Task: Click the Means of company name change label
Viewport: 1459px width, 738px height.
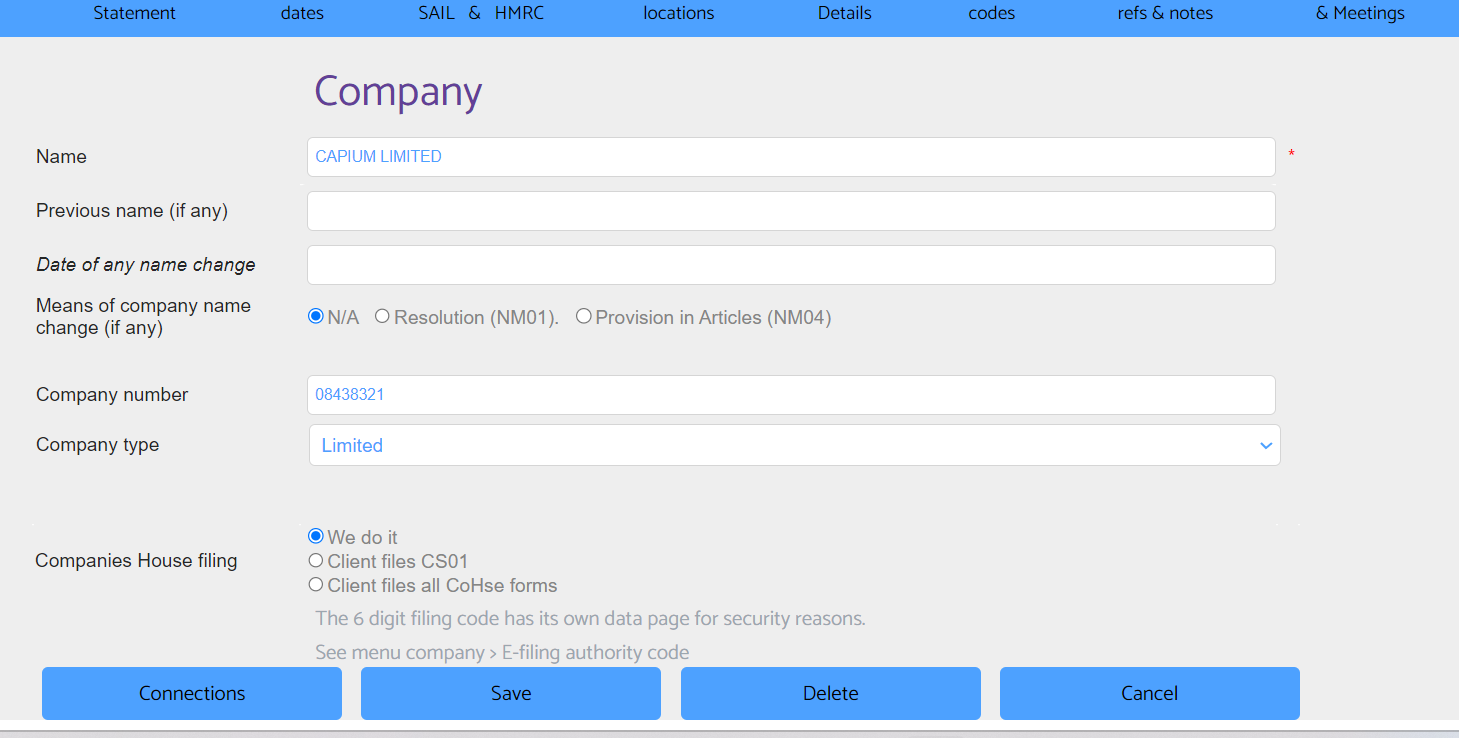Action: [143, 317]
